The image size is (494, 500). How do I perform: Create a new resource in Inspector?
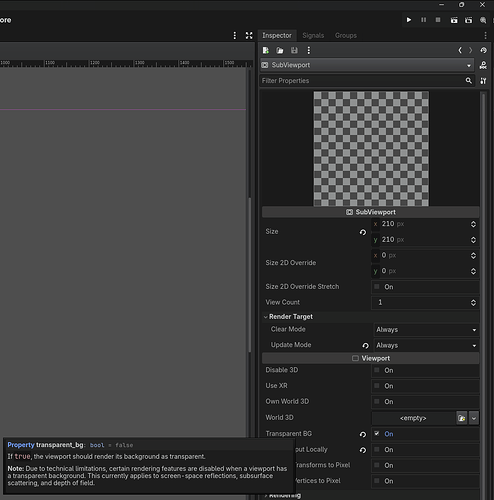click(x=266, y=50)
